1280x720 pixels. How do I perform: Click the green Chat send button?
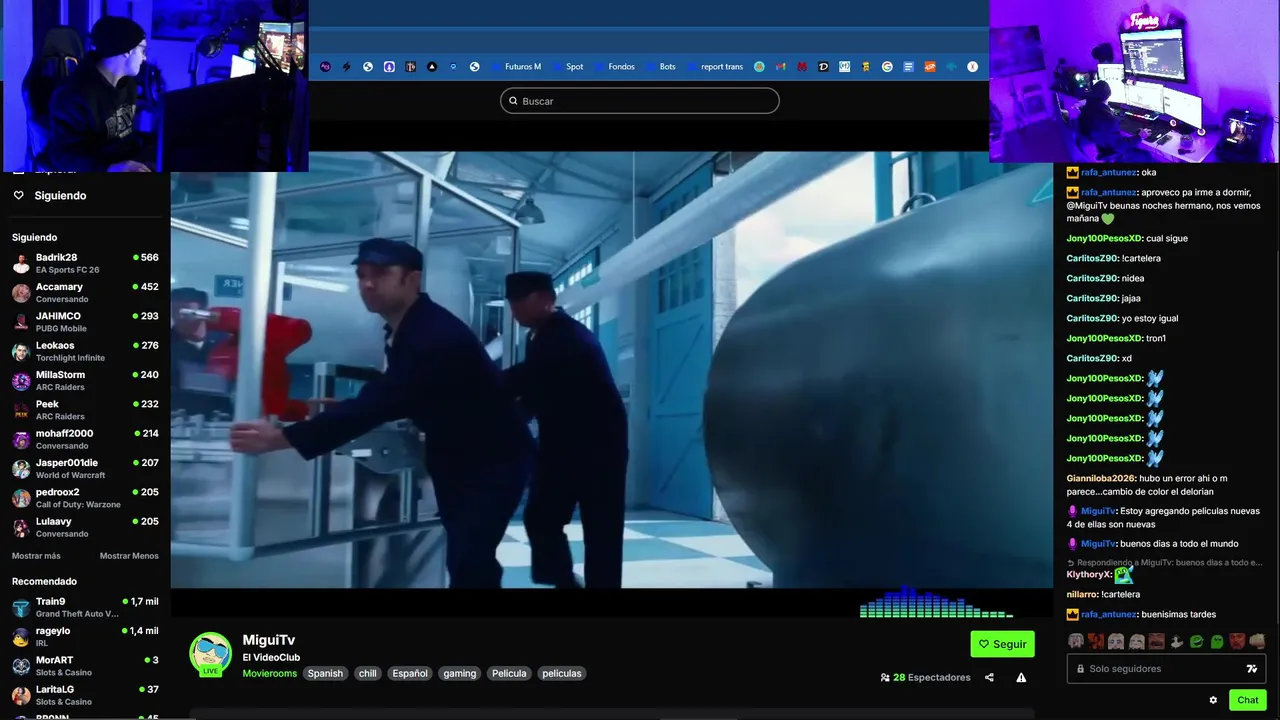coord(1248,700)
